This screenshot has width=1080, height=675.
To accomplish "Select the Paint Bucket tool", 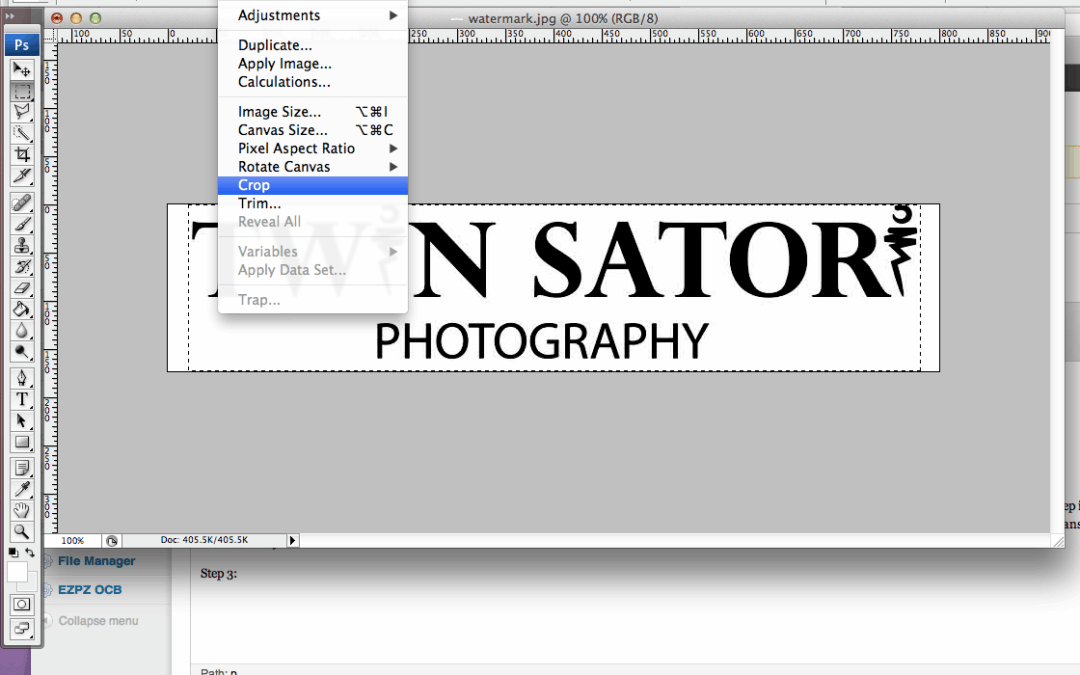I will coord(22,309).
